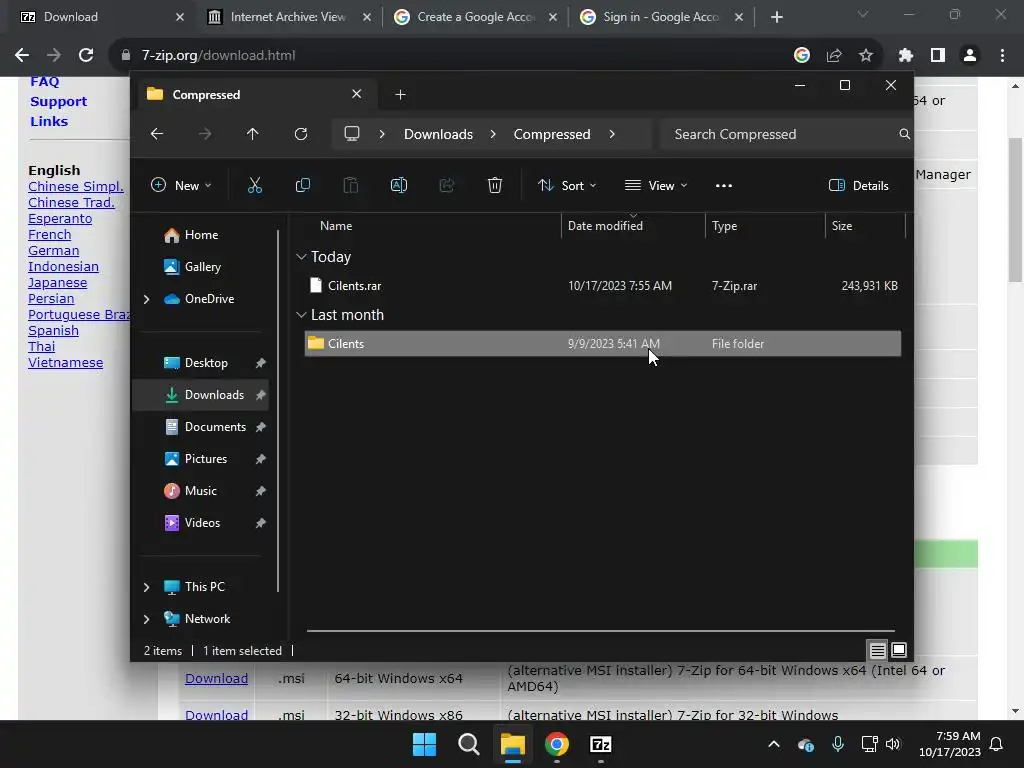Click the Rename icon in Explorer toolbar

coord(398,185)
